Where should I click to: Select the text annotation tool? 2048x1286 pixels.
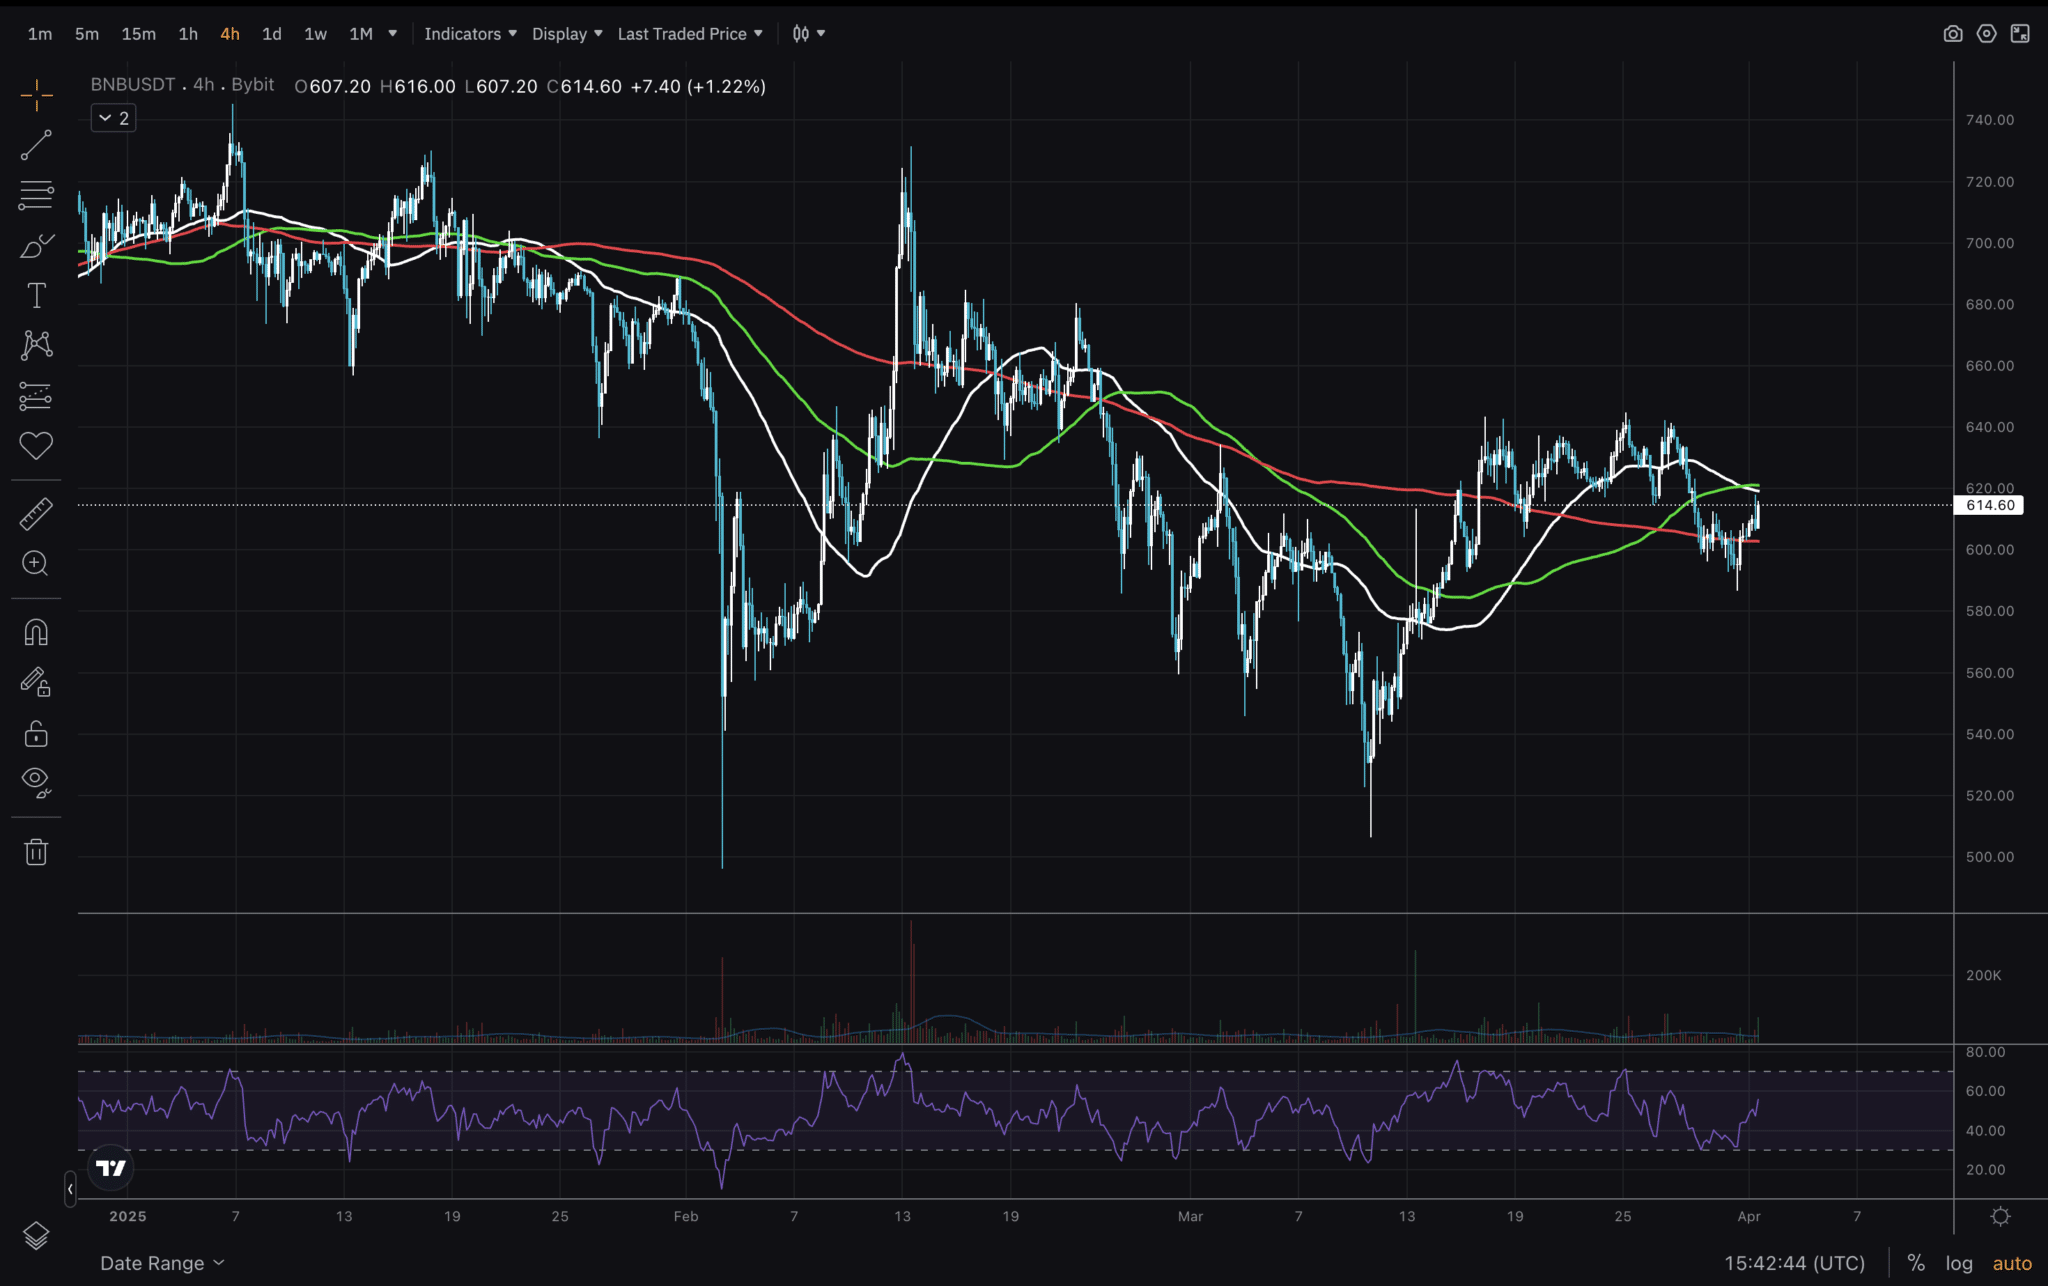(36, 295)
